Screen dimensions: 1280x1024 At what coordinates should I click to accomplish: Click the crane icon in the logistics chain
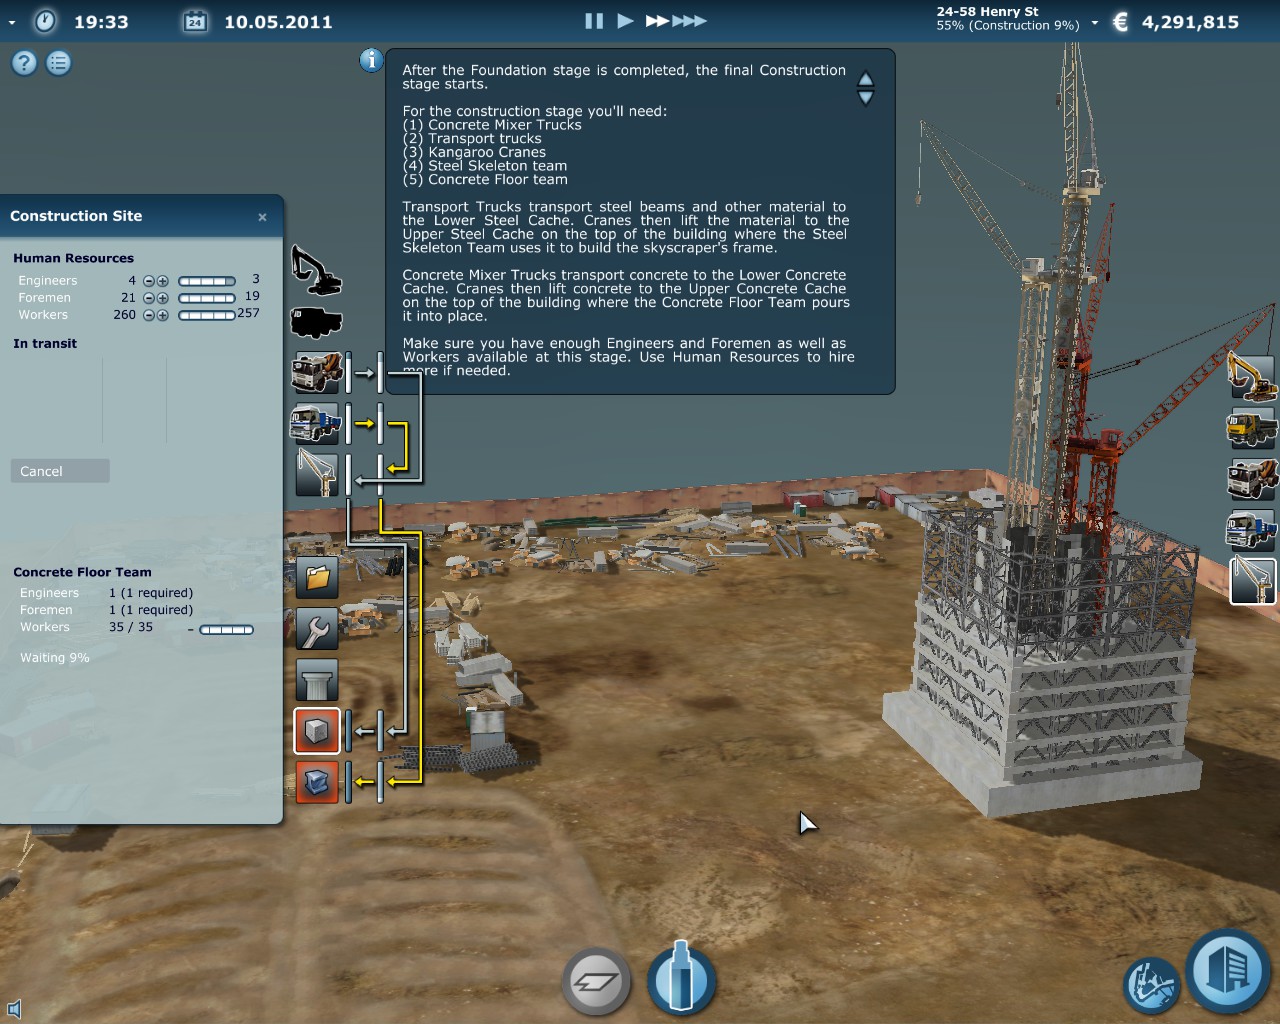tap(316, 475)
